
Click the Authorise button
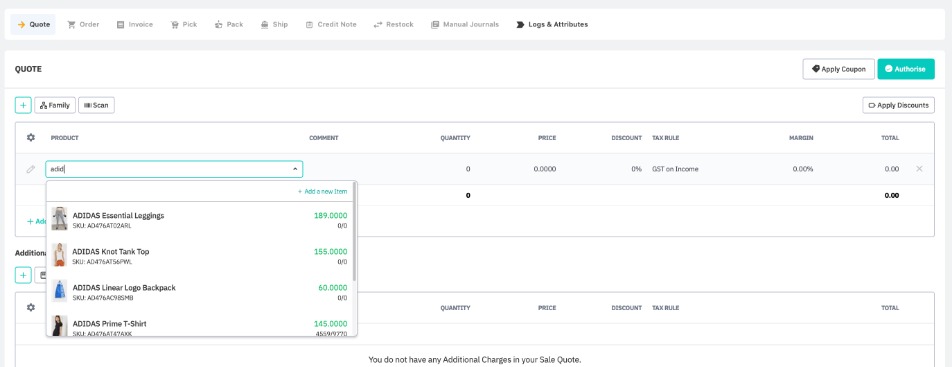(906, 69)
